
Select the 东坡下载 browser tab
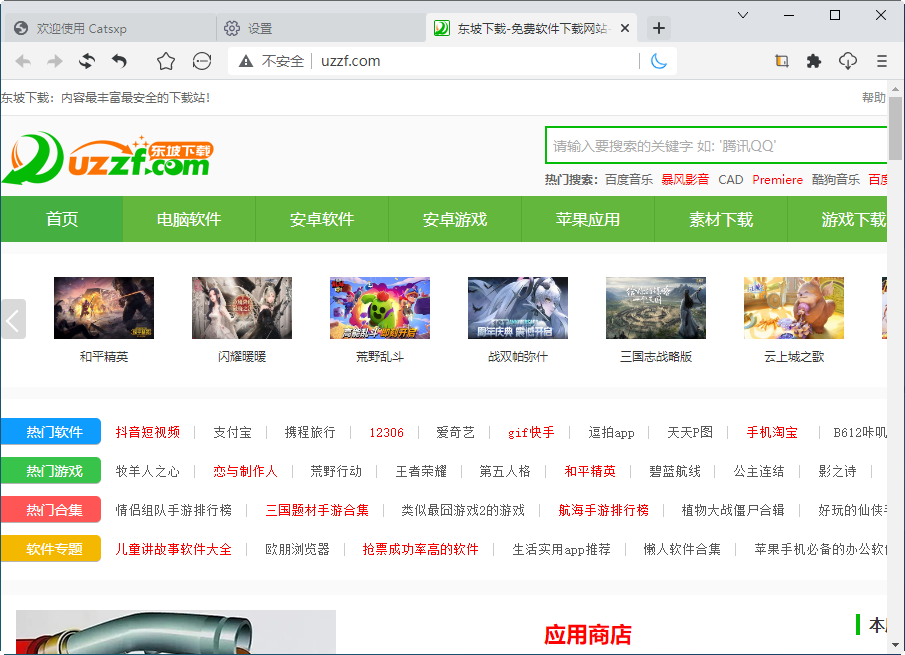click(531, 28)
